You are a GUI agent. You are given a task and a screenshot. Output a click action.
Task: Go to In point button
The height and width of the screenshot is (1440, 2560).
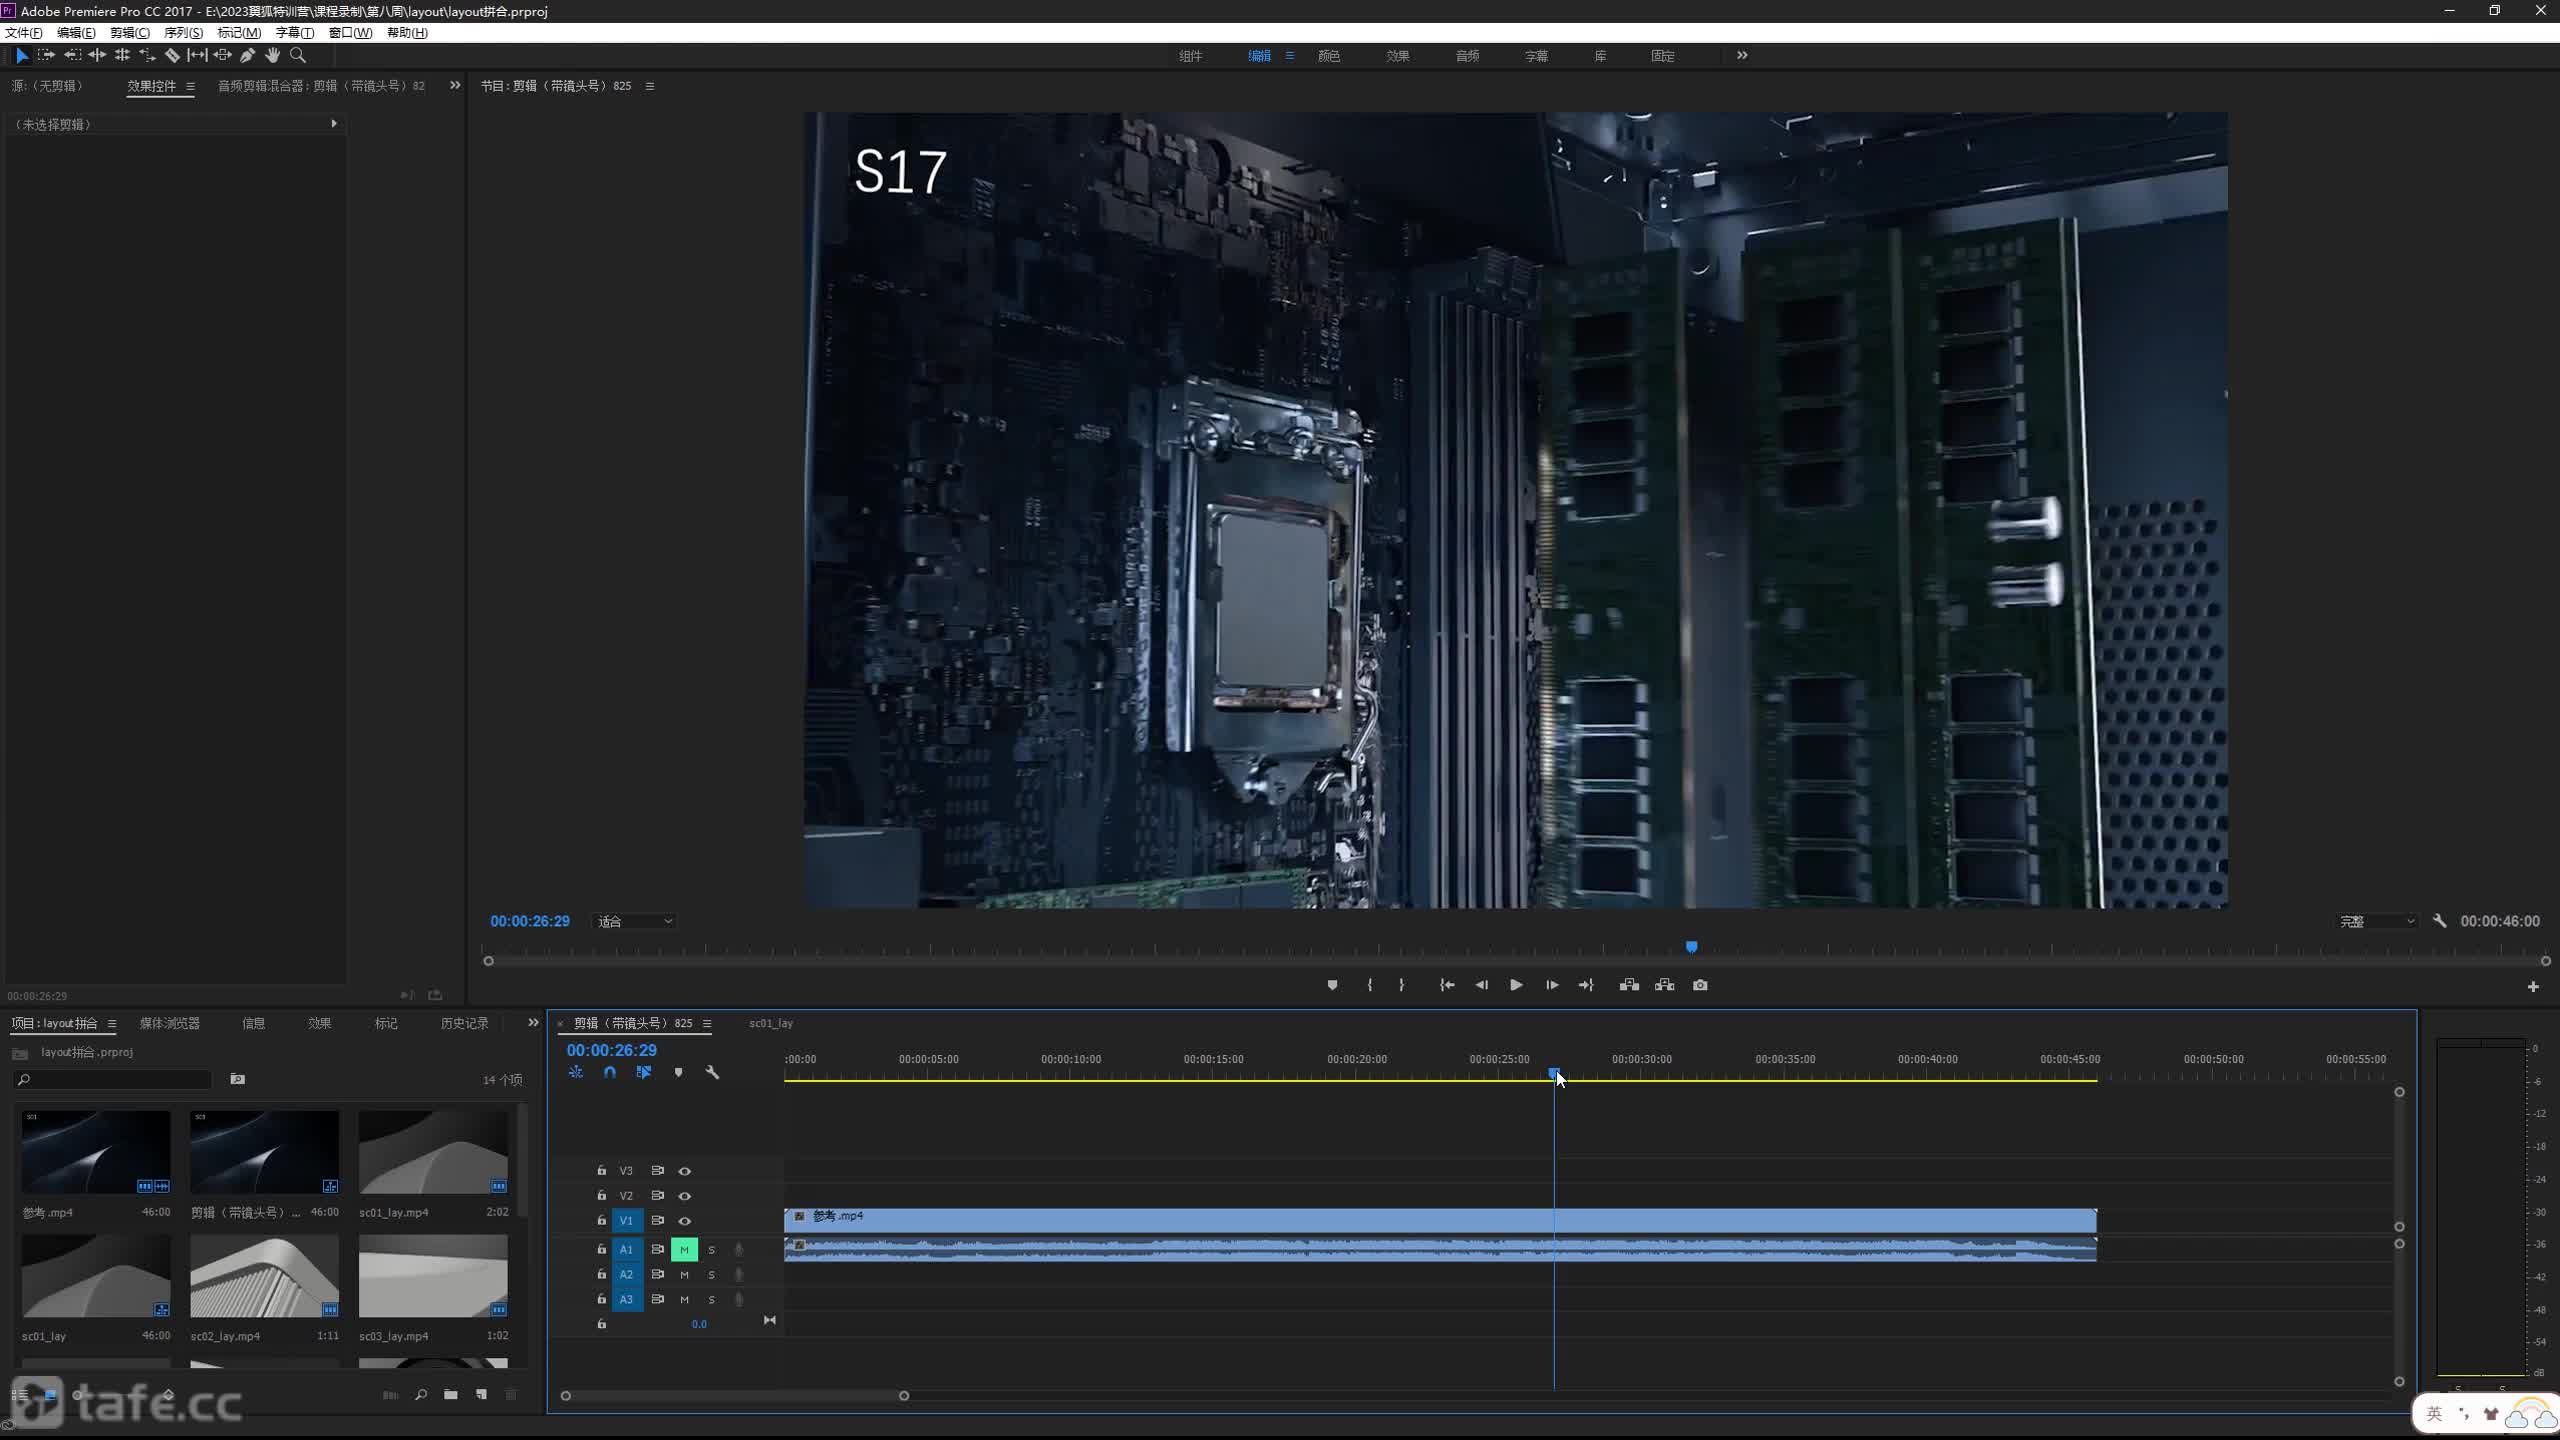pos(1446,985)
